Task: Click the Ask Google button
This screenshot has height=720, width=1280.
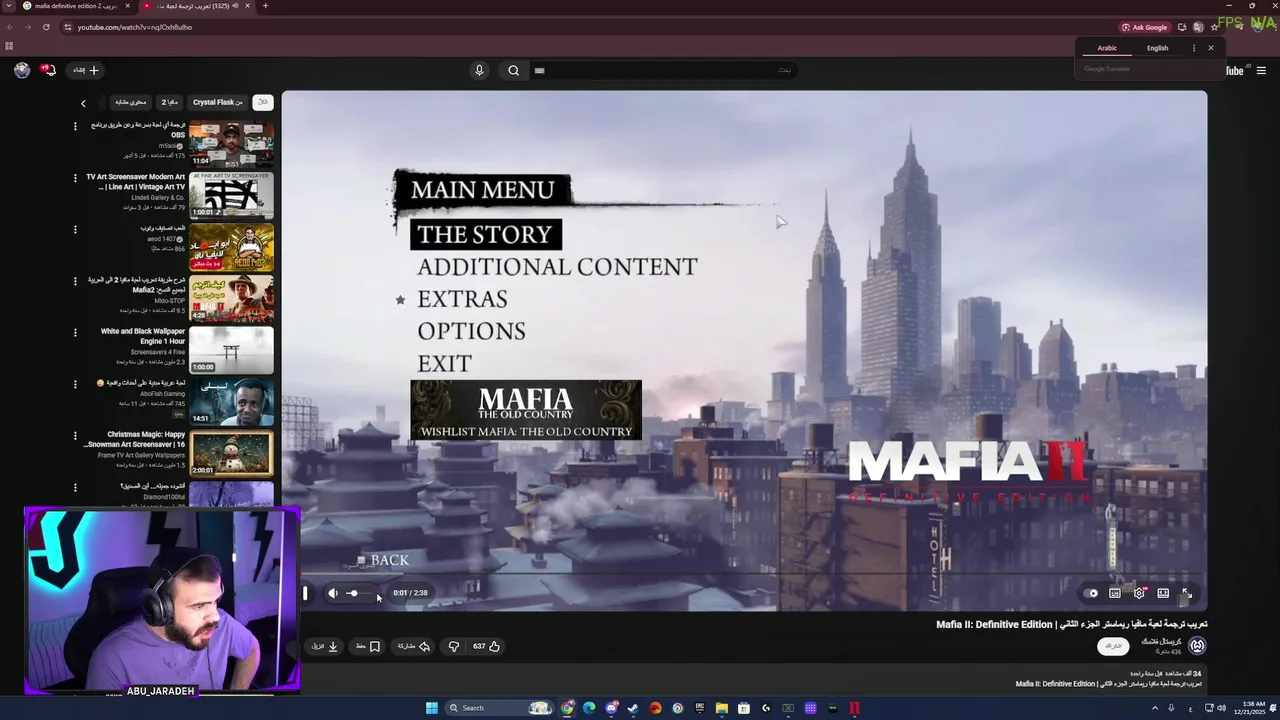Action: tap(1144, 27)
